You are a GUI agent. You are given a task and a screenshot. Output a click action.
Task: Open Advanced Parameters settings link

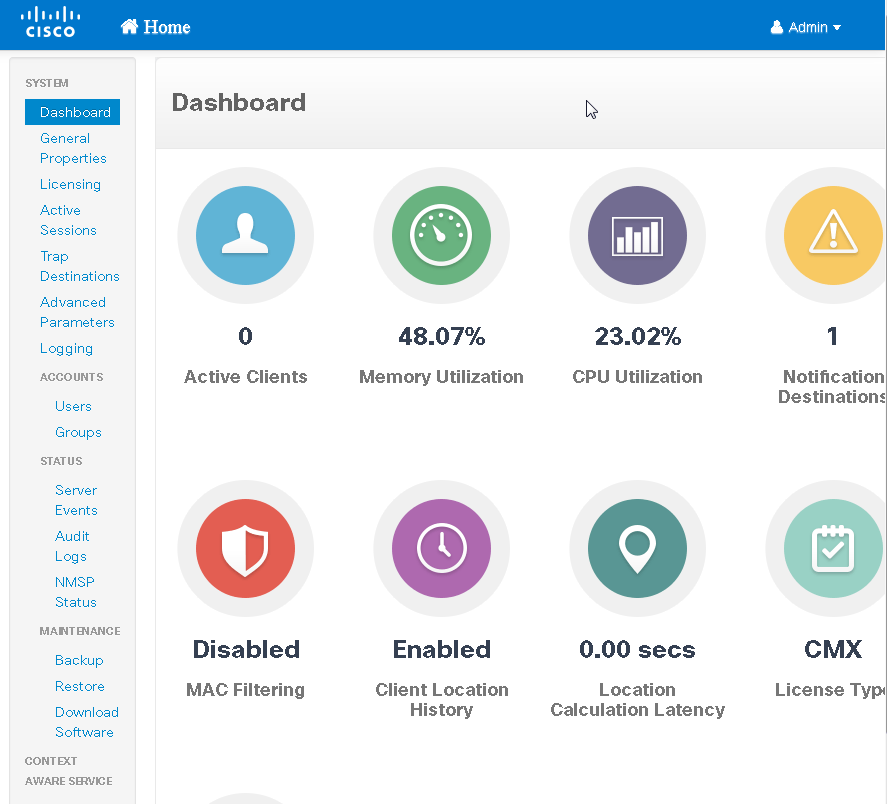[x=77, y=312]
